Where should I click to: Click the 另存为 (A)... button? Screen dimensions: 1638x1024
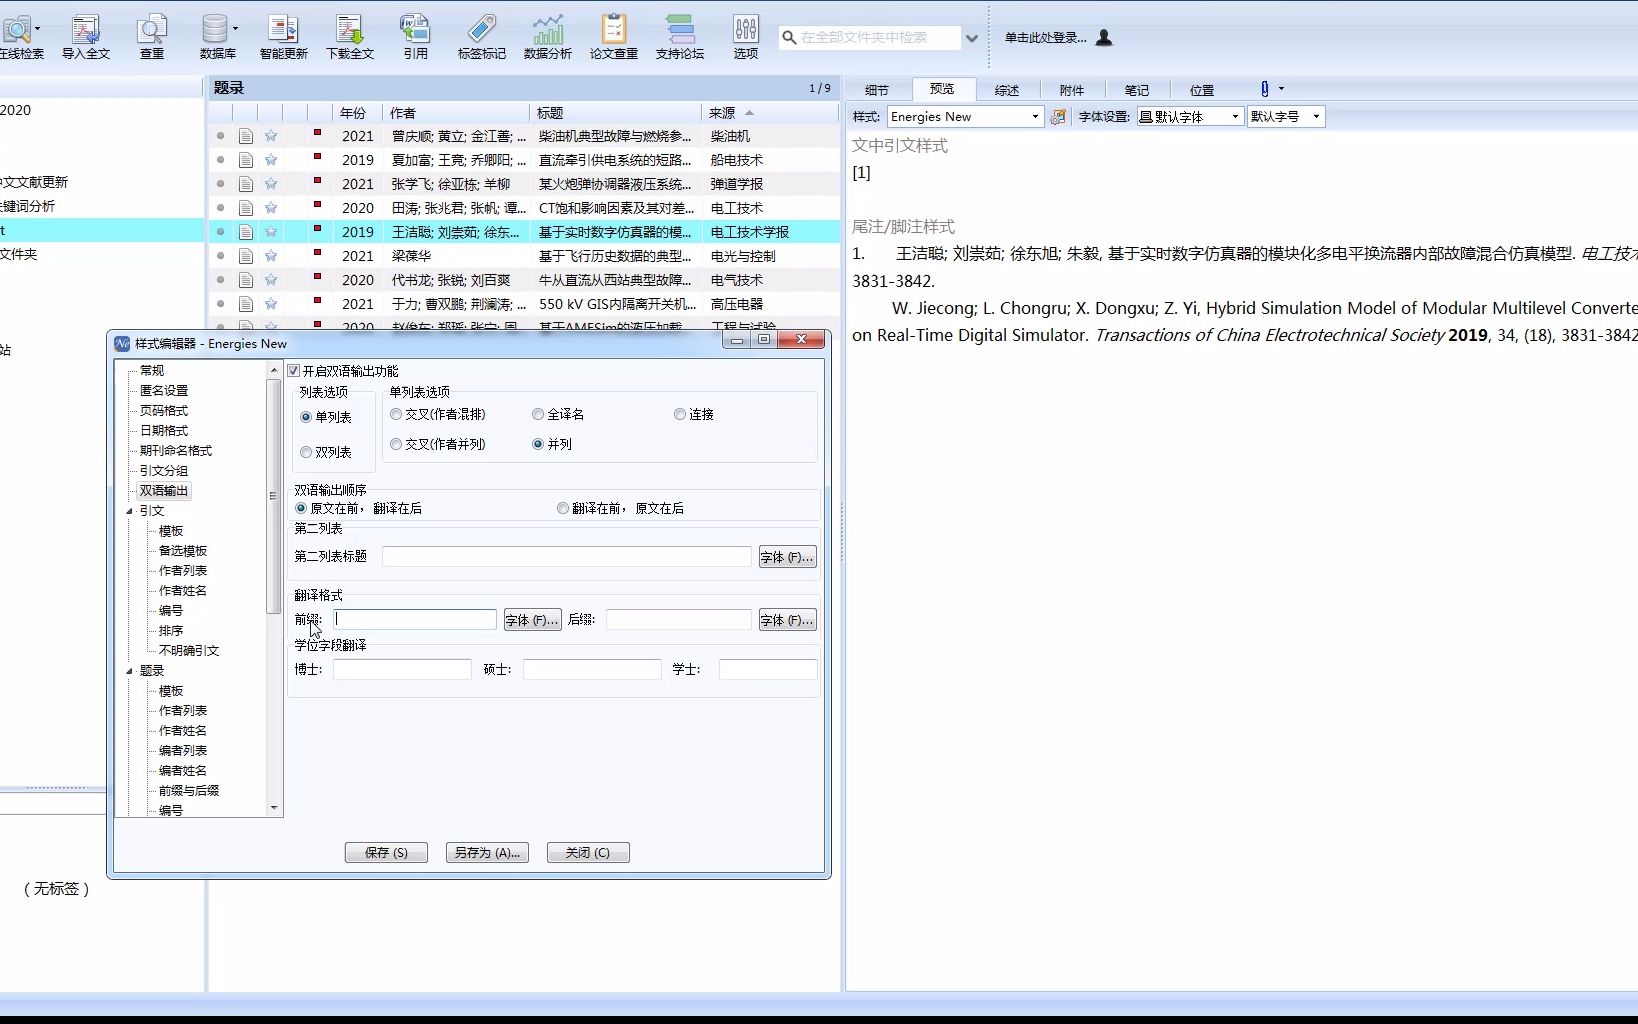487,853
